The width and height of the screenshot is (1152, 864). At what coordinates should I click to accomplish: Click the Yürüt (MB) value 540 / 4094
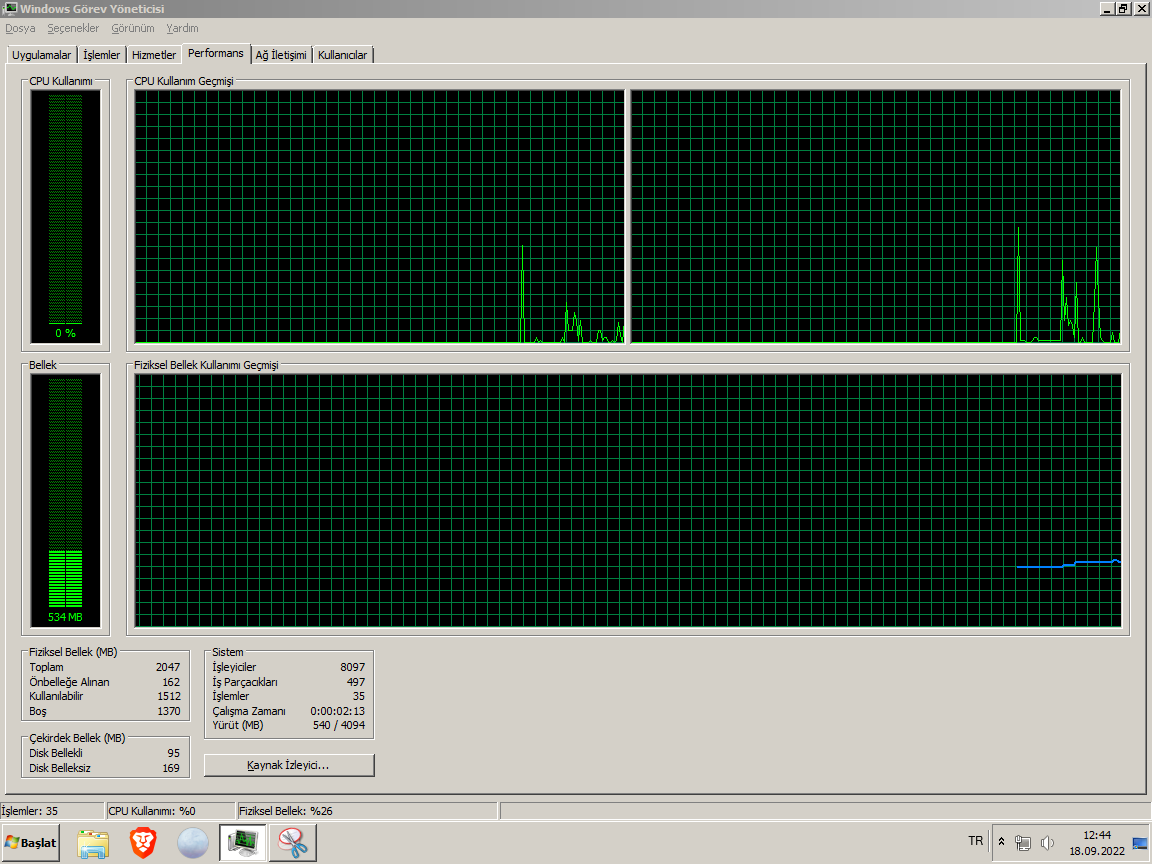(x=339, y=725)
